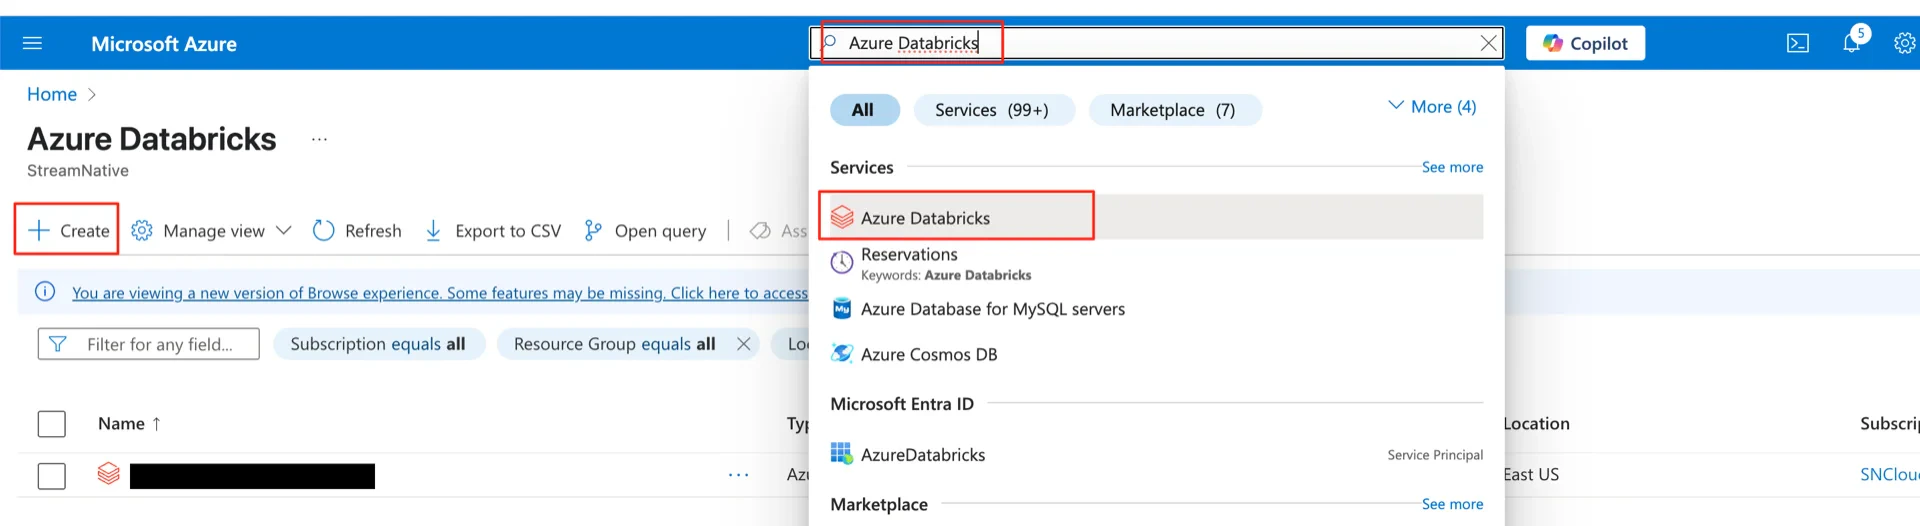Sort by Name column

(x=129, y=424)
